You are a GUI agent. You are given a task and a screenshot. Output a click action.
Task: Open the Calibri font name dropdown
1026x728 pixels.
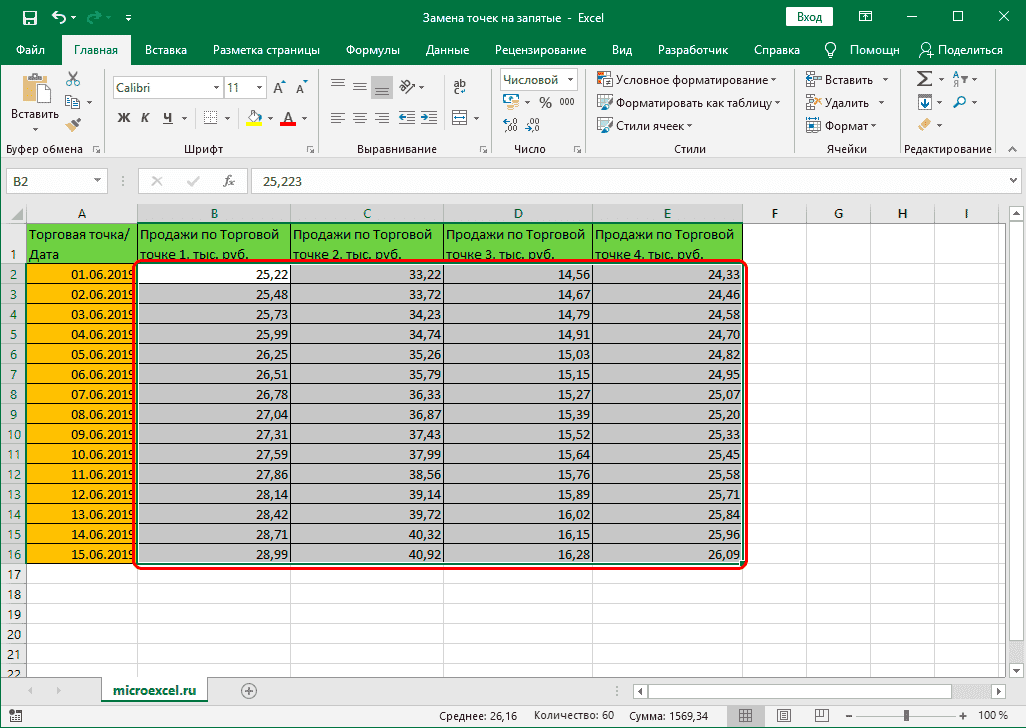pos(215,88)
